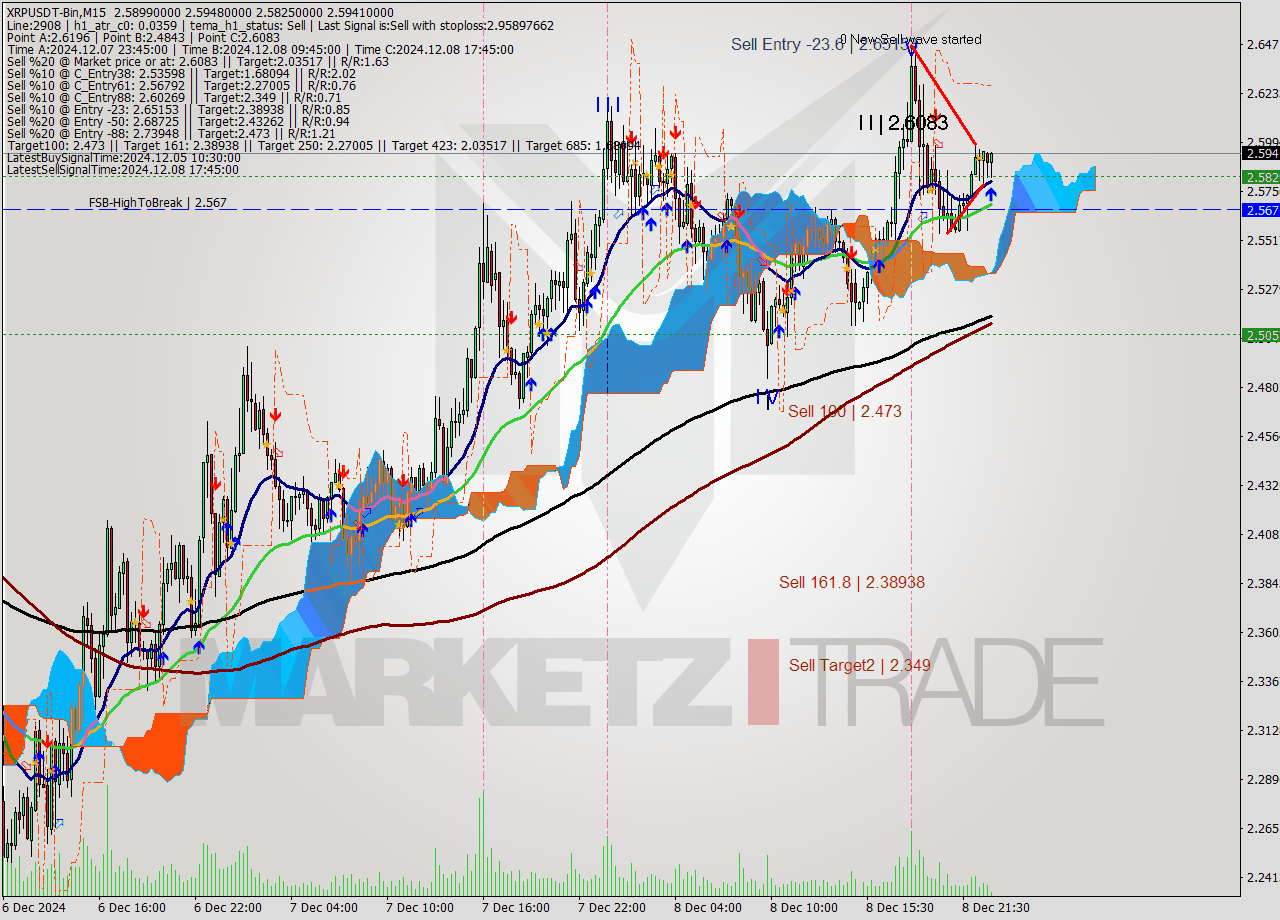Select the 'Sell %20 @ Entry -50' line
Image resolution: width=1280 pixels, height=920 pixels.
tap(178, 121)
